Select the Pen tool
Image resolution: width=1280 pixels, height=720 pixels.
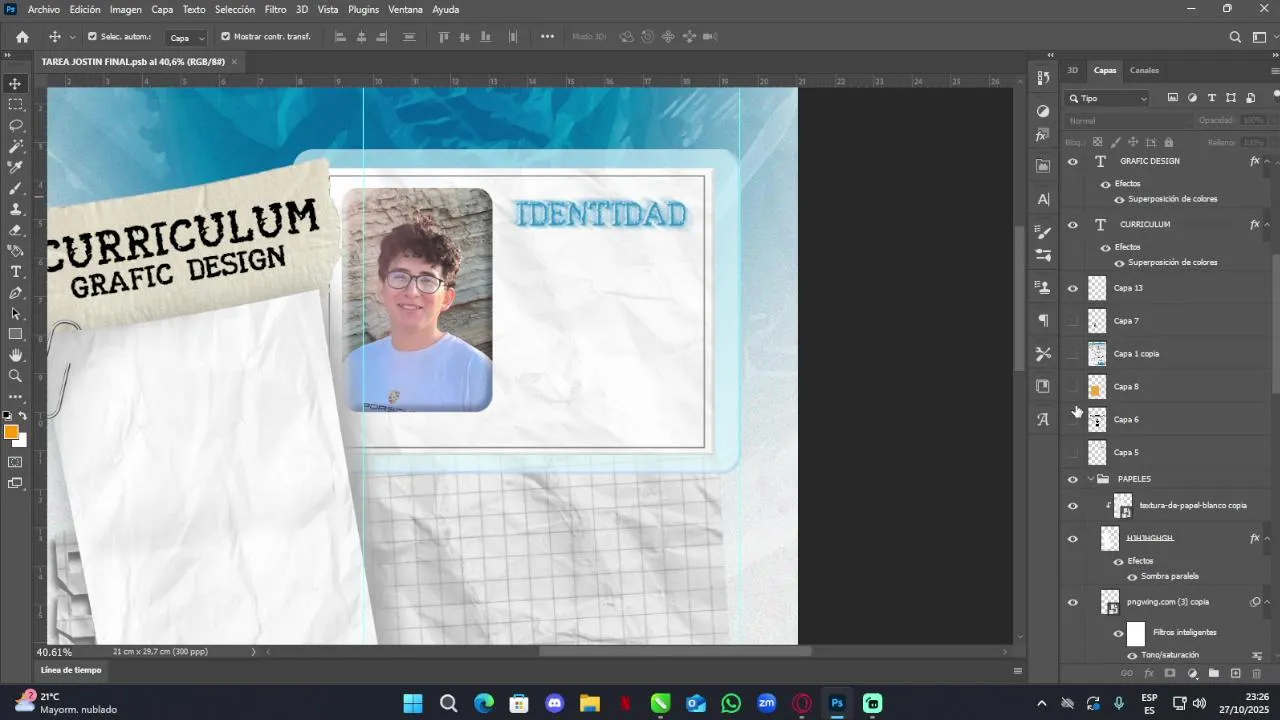tap(15, 293)
